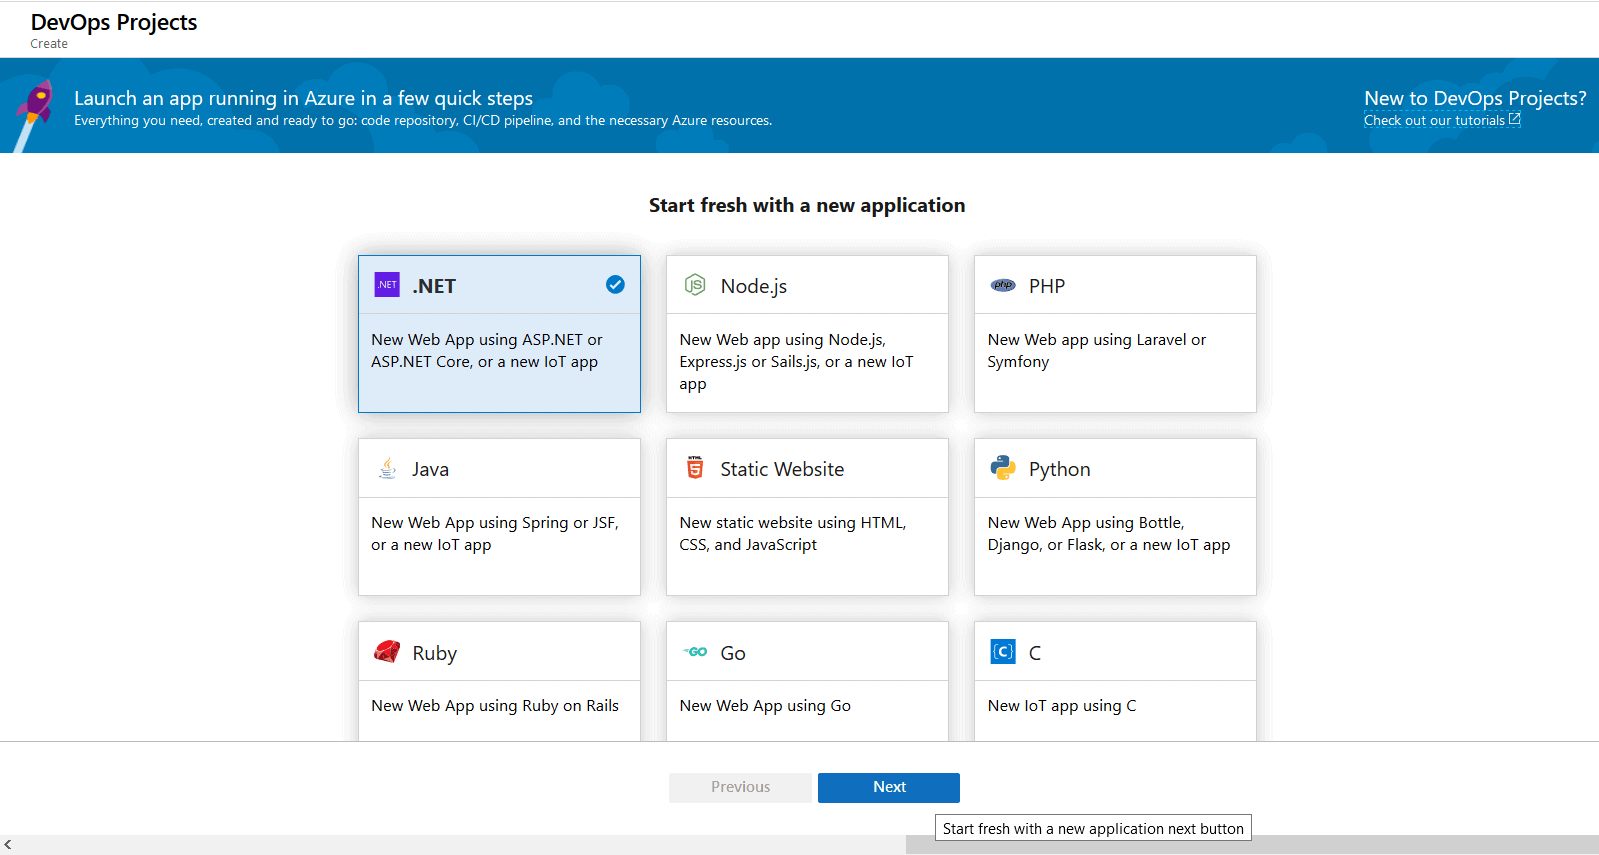Click the external link icon beside tutorials
Viewport: 1599px width, 855px height.
pos(1515,119)
